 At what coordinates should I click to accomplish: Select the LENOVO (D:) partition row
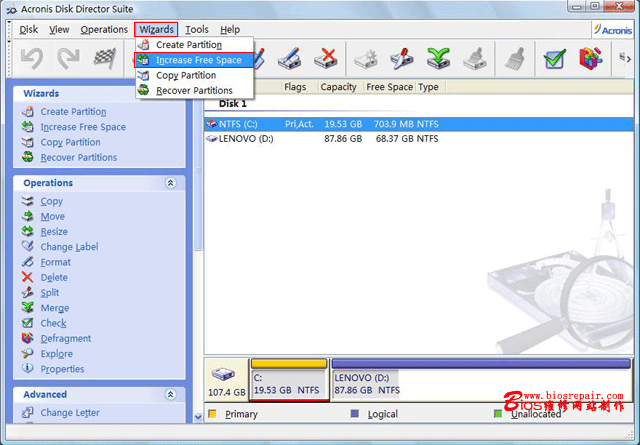[x=419, y=139]
